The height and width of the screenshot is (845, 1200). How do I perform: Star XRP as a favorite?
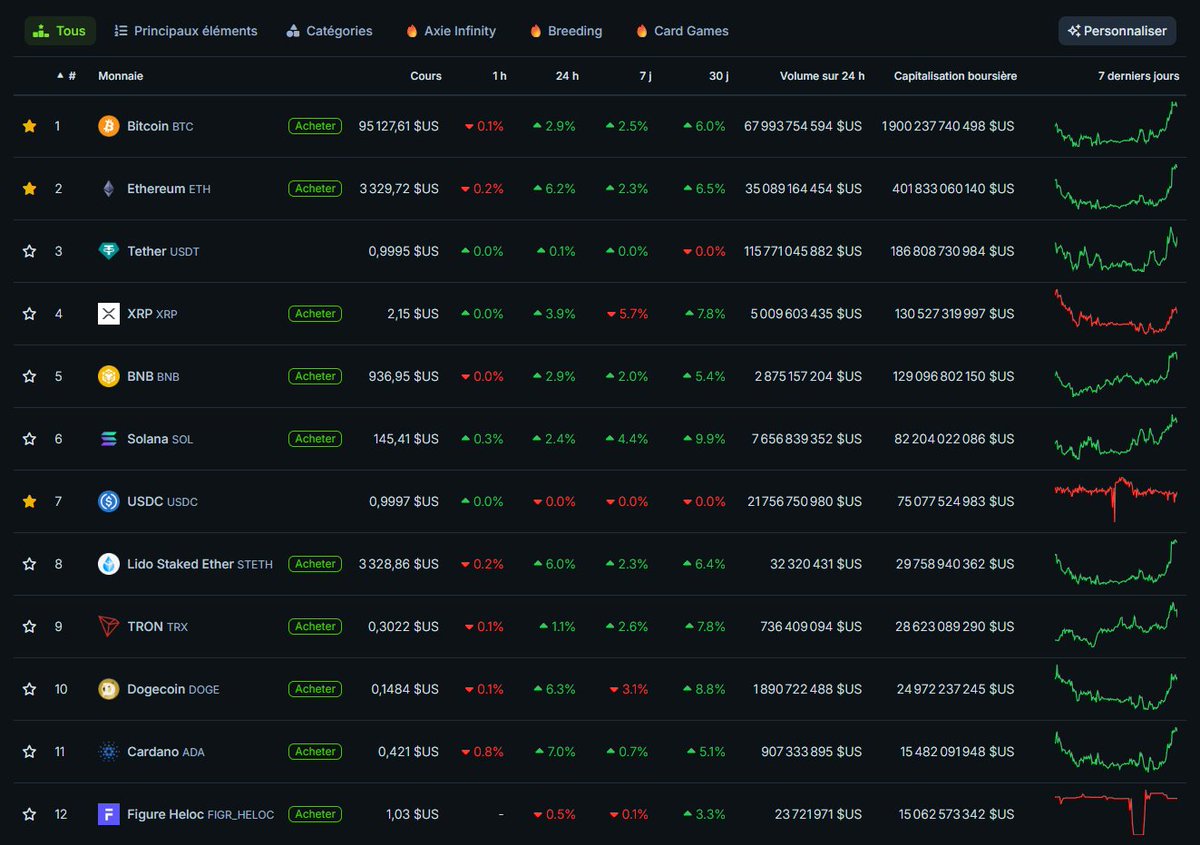pyautogui.click(x=29, y=313)
